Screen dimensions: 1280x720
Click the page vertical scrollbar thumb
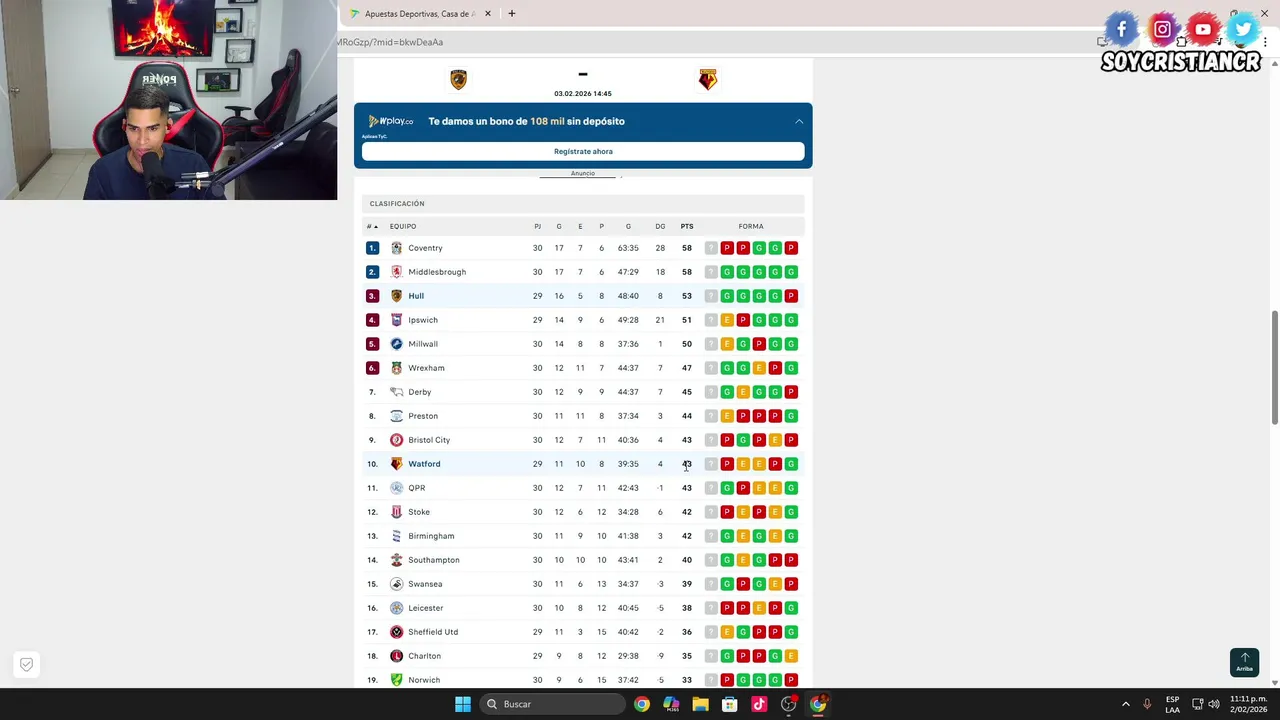click(x=1274, y=367)
